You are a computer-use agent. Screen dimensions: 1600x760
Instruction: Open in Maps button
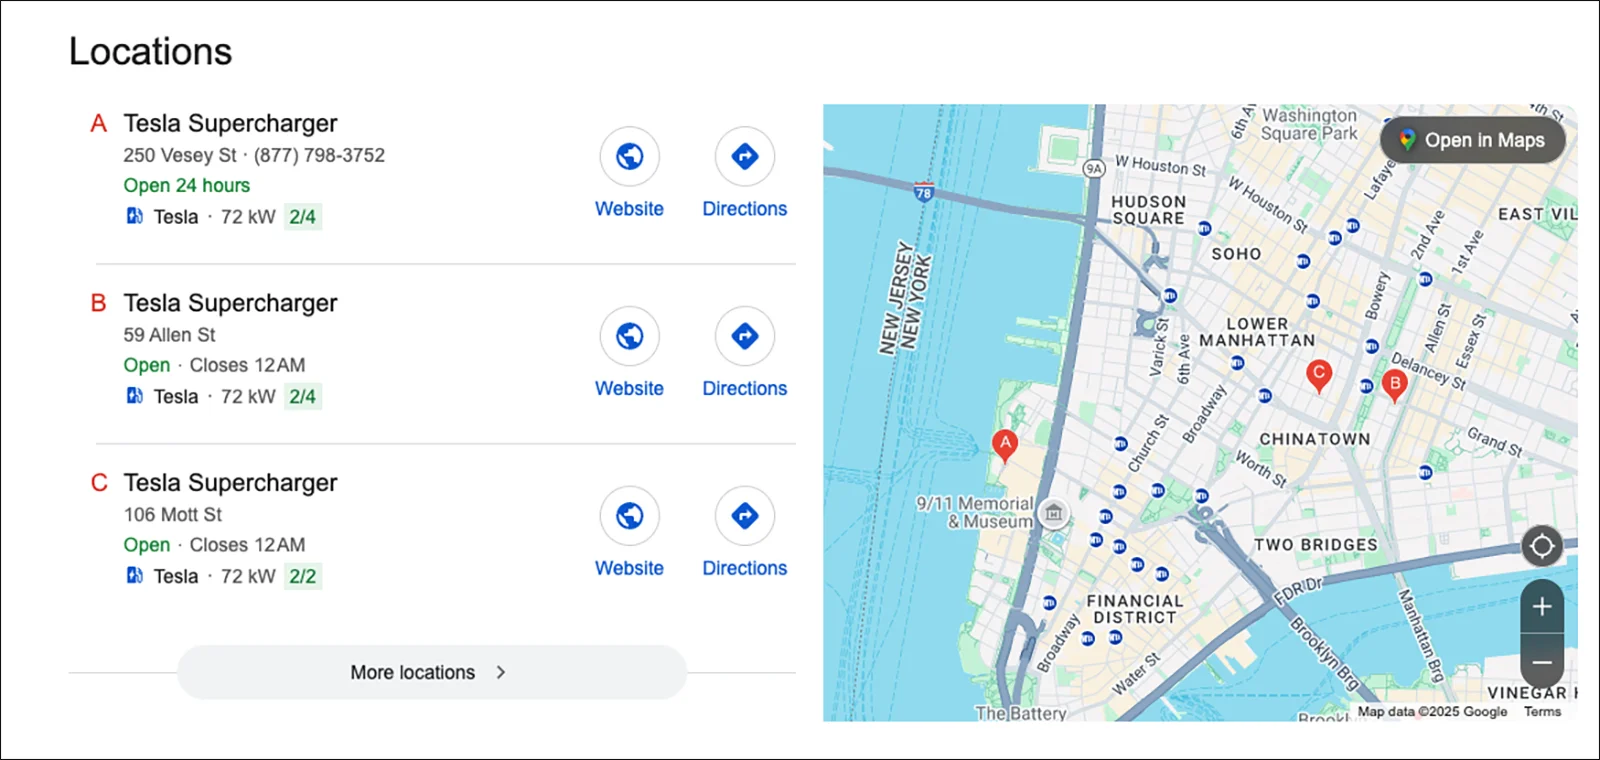(1472, 141)
